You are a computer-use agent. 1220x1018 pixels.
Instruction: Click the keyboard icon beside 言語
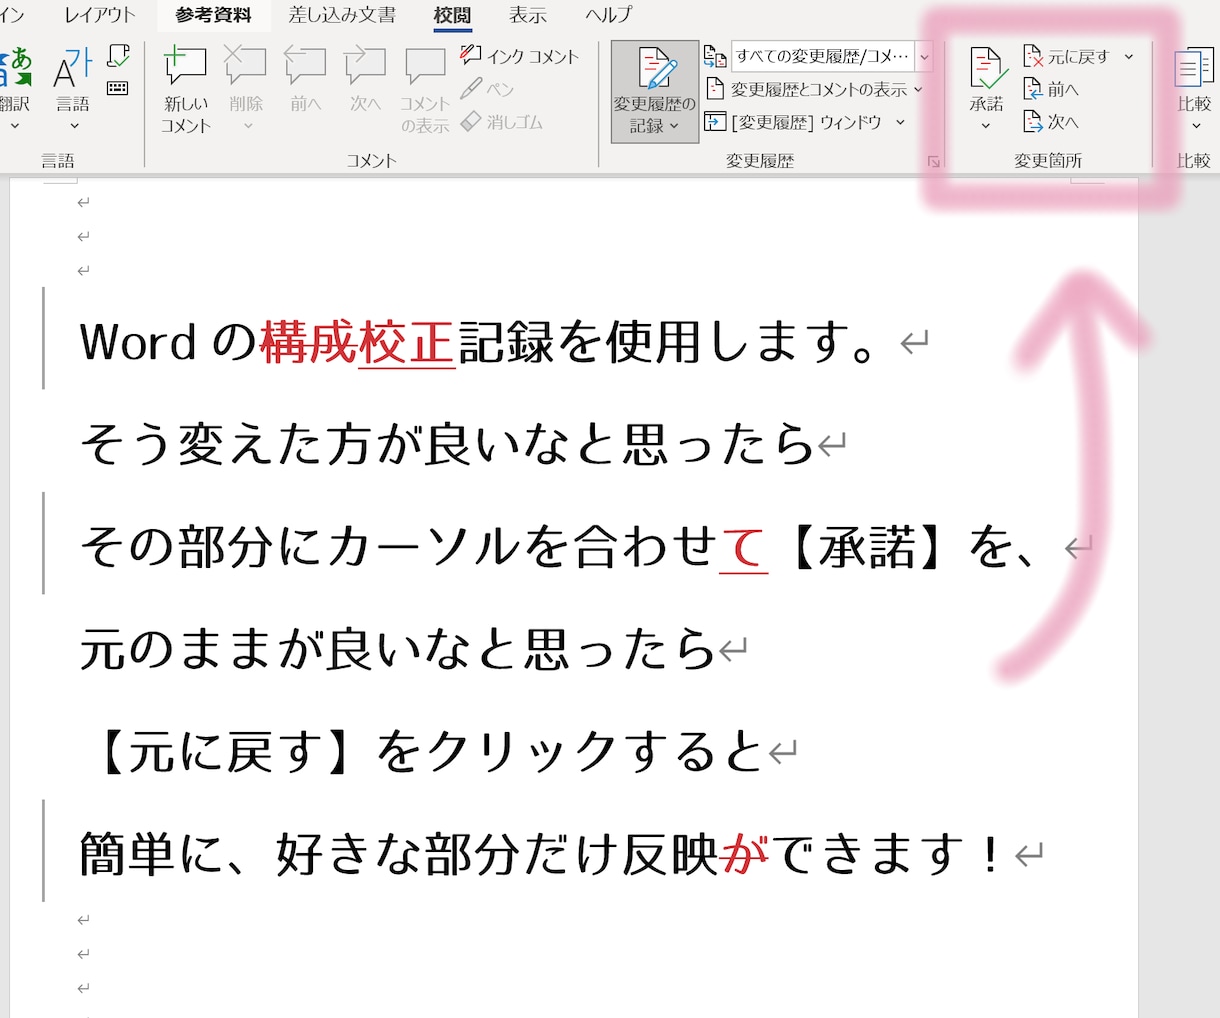[118, 88]
